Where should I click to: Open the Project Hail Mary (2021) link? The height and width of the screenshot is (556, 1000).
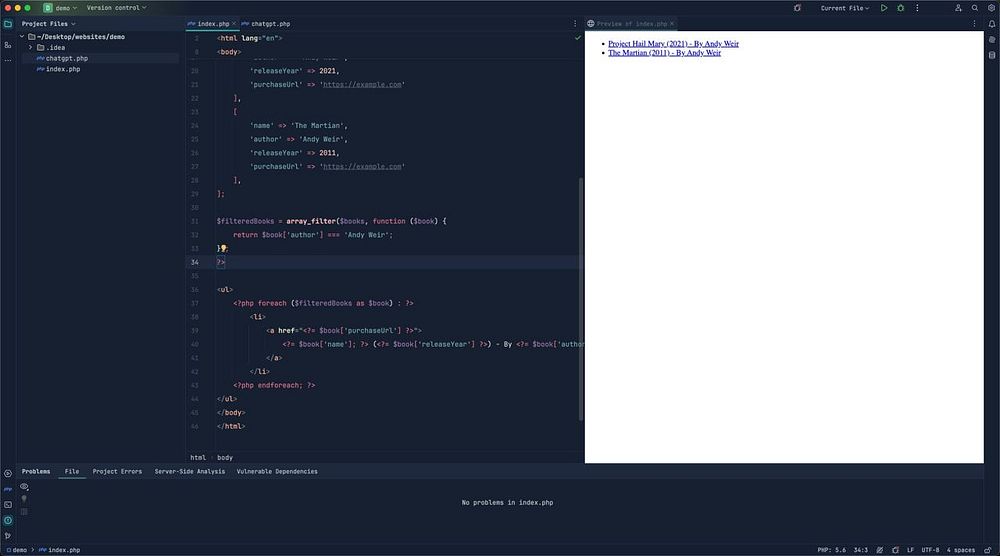coord(673,43)
